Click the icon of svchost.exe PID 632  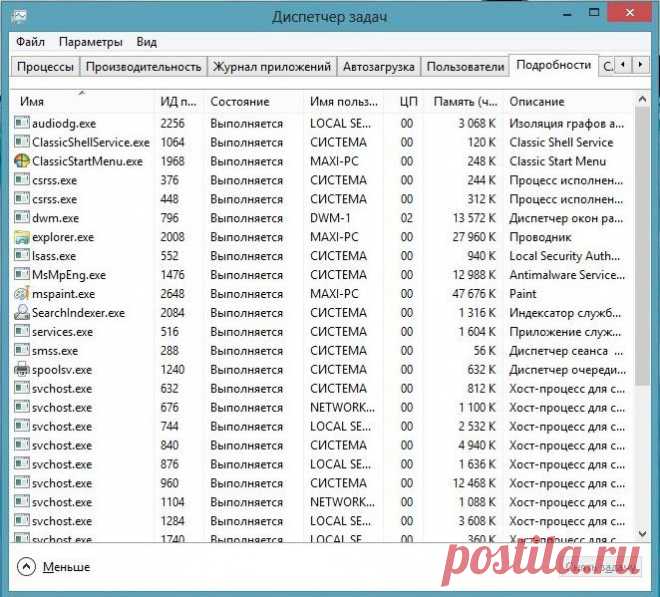21,388
